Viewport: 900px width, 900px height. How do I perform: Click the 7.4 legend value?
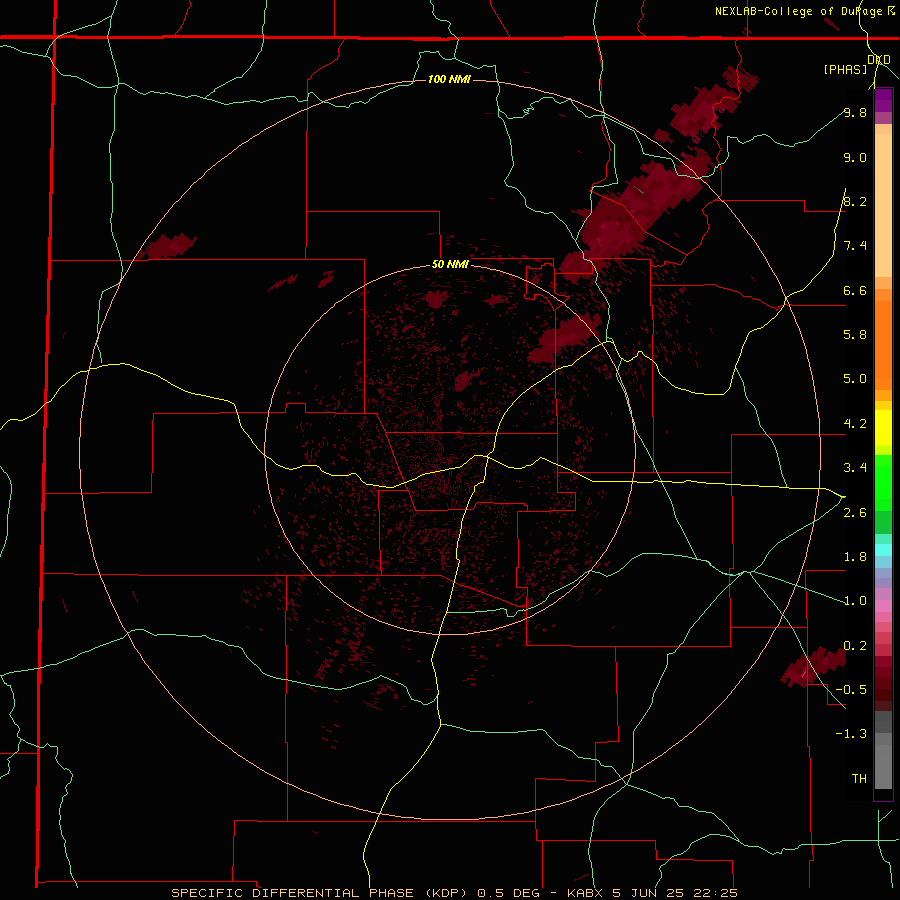855,246
